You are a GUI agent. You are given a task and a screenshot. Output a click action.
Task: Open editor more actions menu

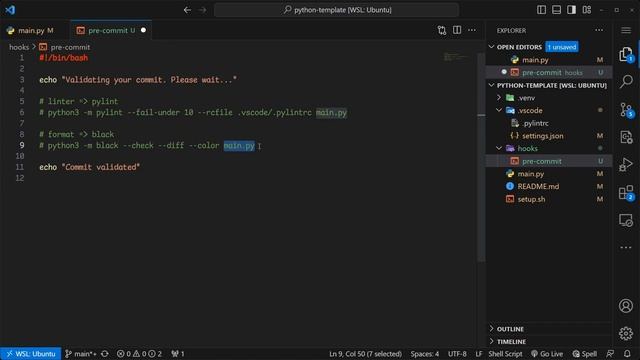click(x=472, y=30)
